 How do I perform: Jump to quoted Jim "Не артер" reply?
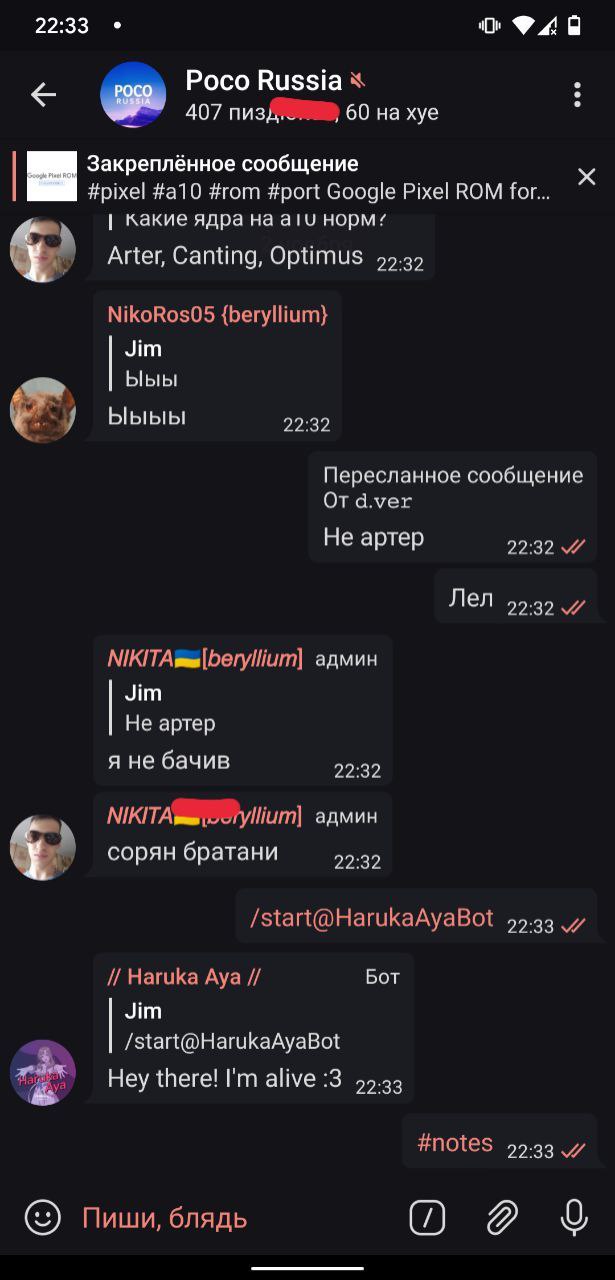(170, 707)
